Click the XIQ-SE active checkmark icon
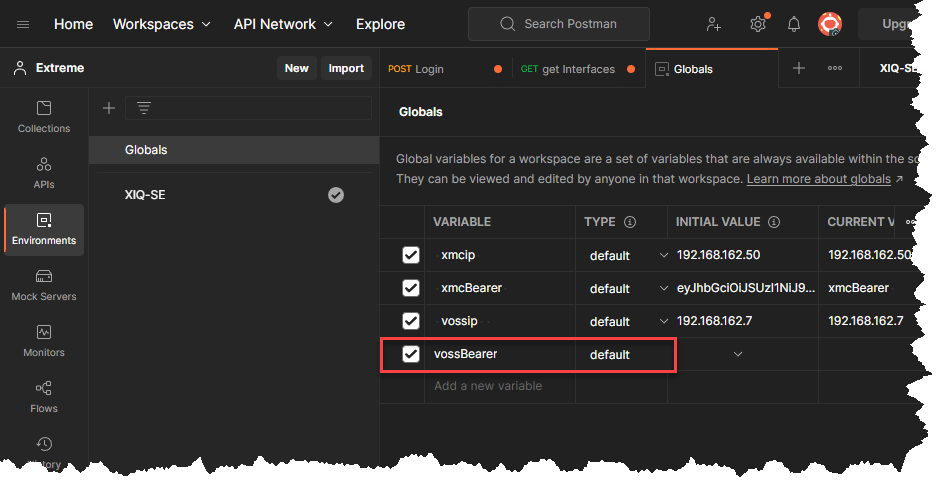The width and height of the screenshot is (937, 485). pyautogui.click(x=336, y=195)
